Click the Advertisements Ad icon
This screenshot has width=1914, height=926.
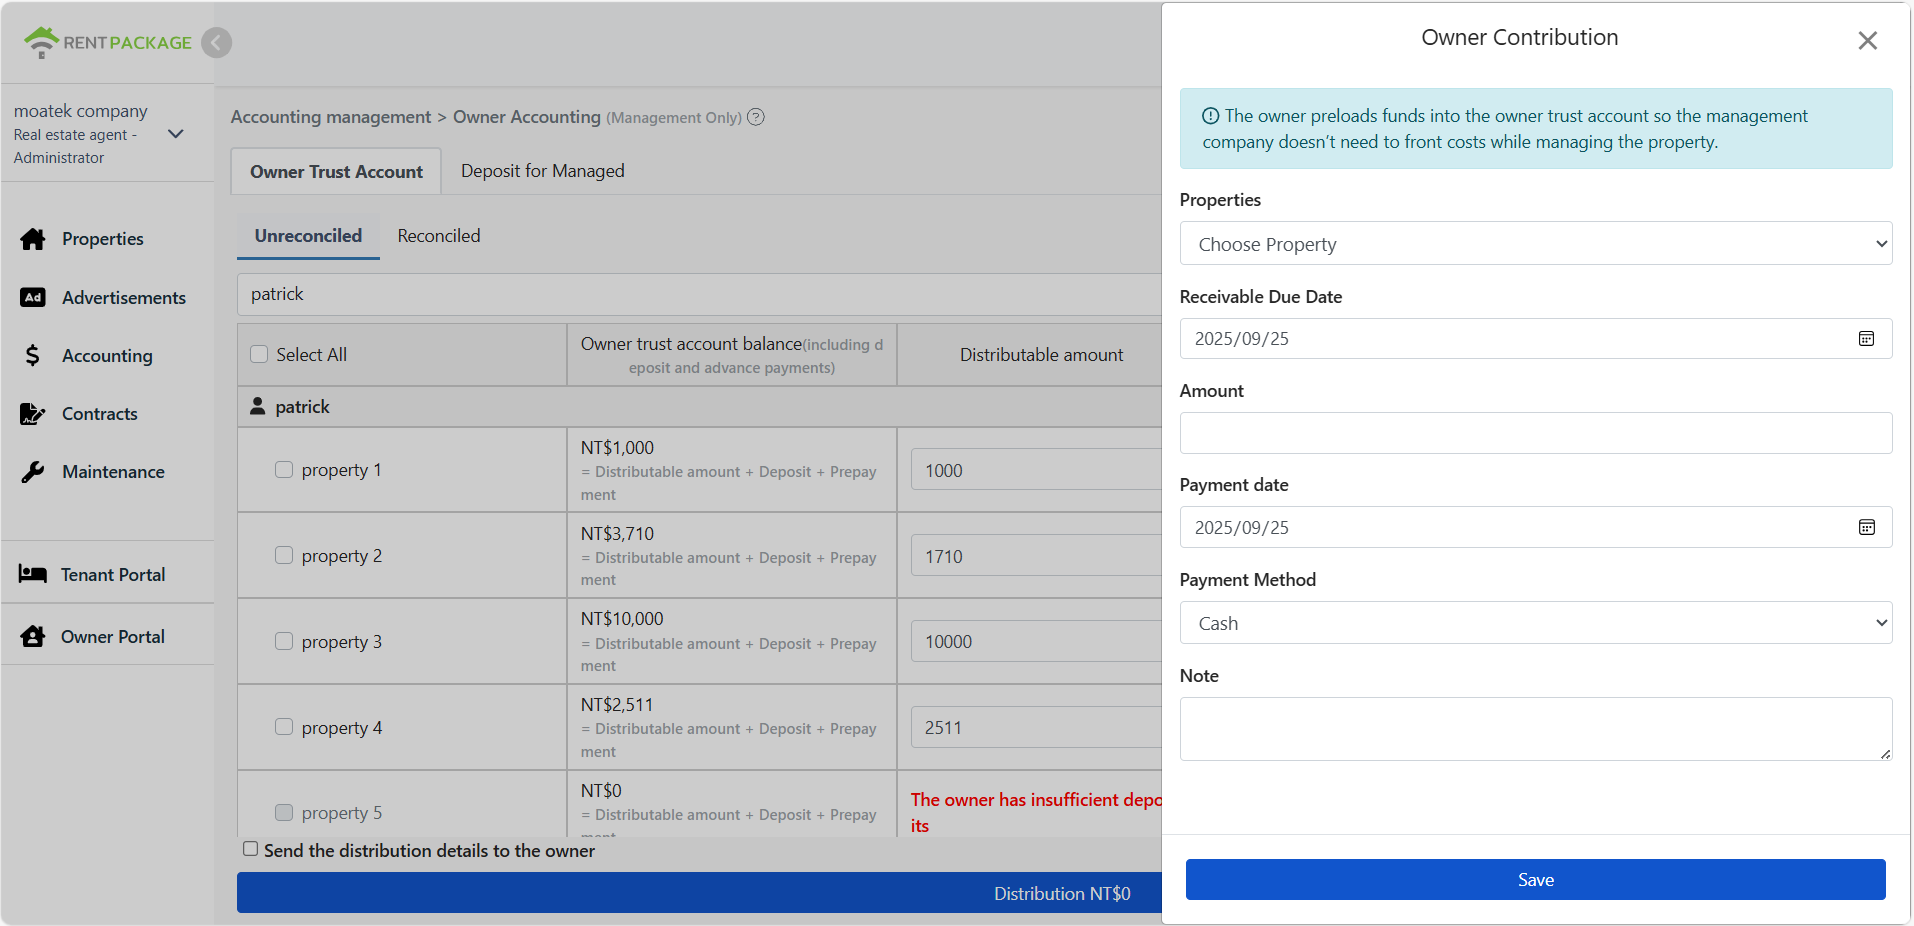33,297
